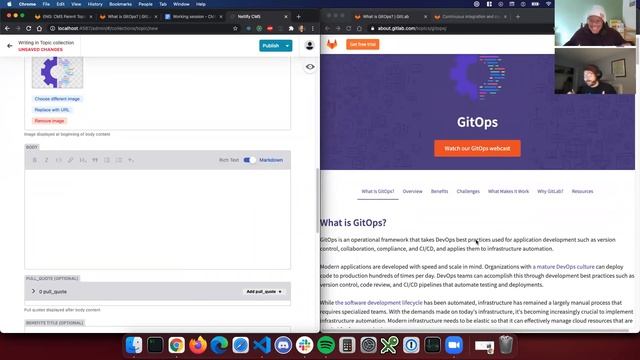This screenshot has width=640, height=360.
Task: Click the Get free trial button
Action: click(362, 44)
